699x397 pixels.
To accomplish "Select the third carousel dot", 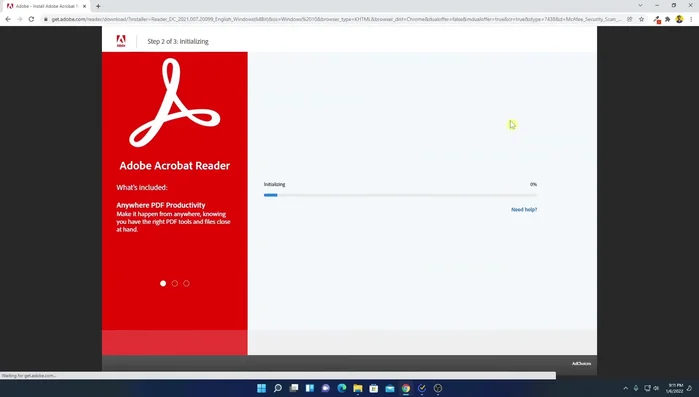I will (186, 283).
